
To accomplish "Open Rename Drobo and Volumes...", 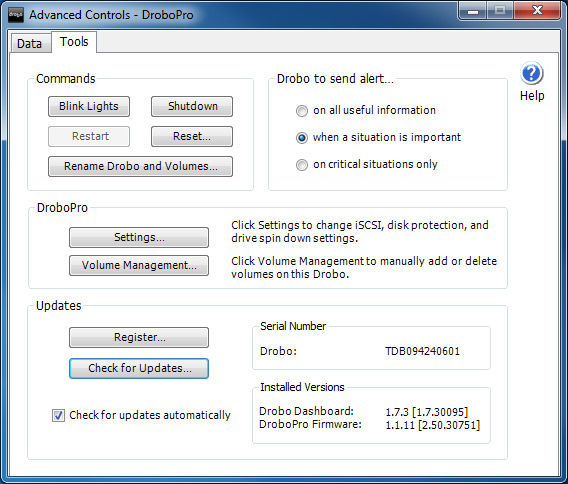I will coord(141,166).
